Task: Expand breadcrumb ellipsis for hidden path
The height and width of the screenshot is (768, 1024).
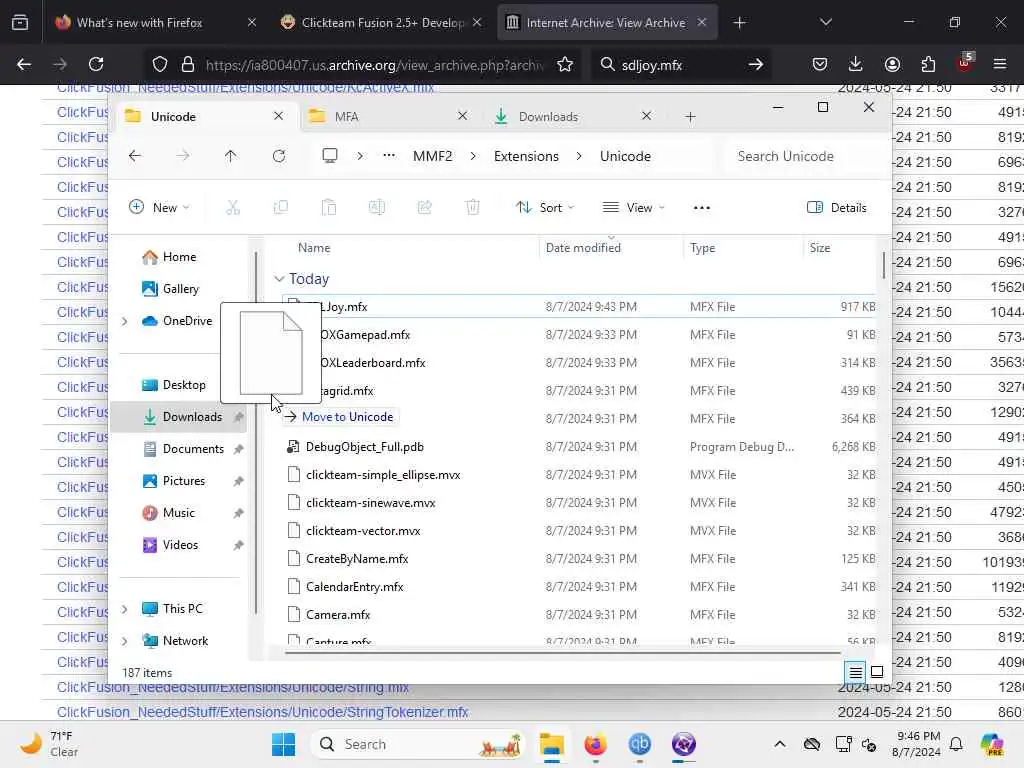Action: pos(389,156)
